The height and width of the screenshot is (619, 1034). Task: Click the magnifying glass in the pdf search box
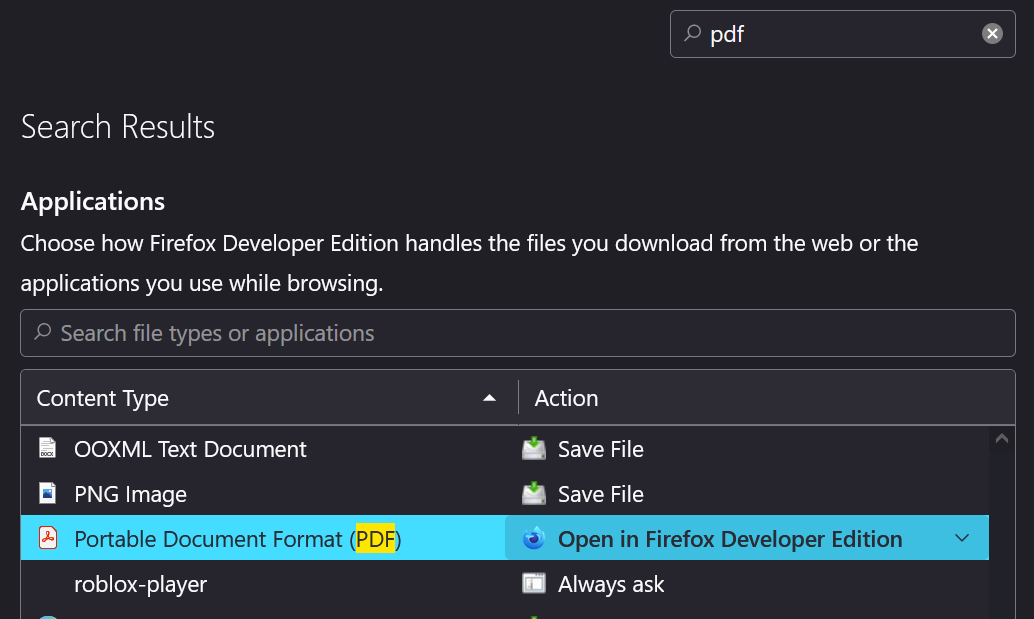coord(691,34)
